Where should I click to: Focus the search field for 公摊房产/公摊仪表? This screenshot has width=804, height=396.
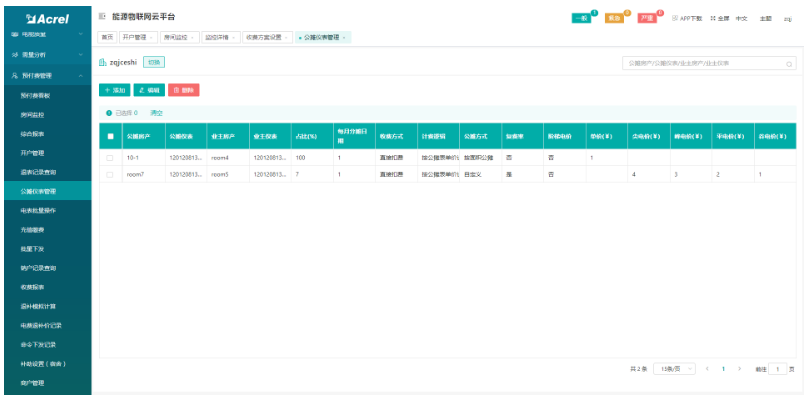tap(709, 64)
